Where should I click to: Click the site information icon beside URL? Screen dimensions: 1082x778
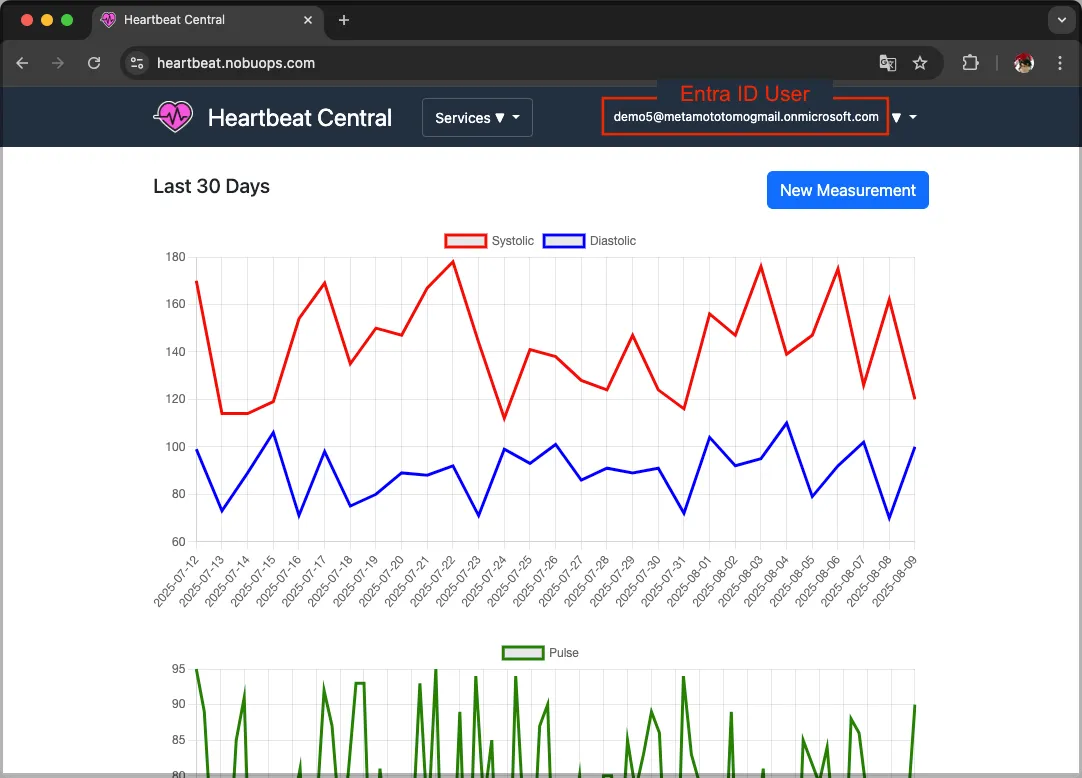coord(138,63)
